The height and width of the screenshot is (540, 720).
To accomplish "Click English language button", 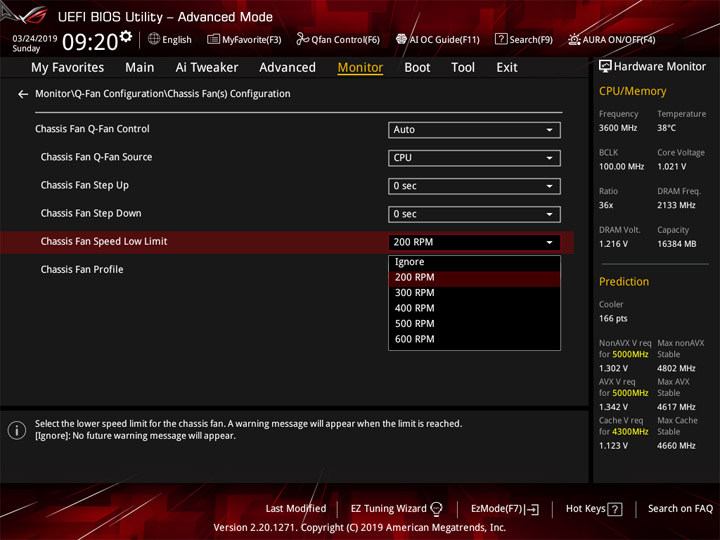I will click(x=177, y=40).
